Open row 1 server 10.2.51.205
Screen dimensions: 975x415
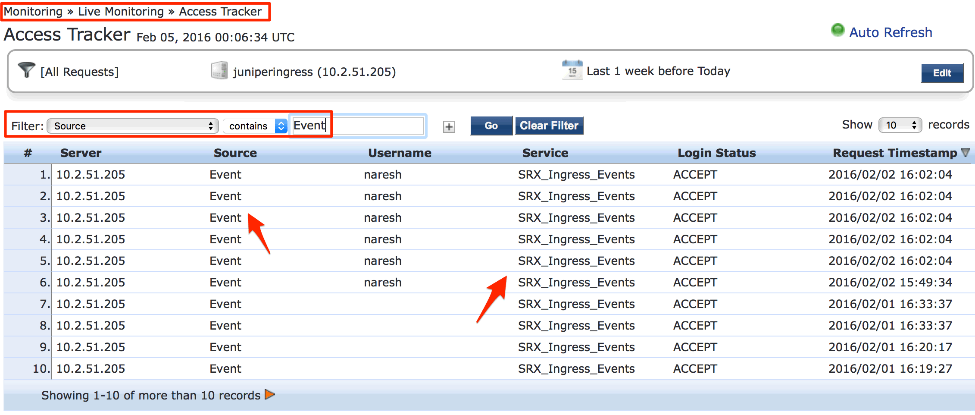91,175
